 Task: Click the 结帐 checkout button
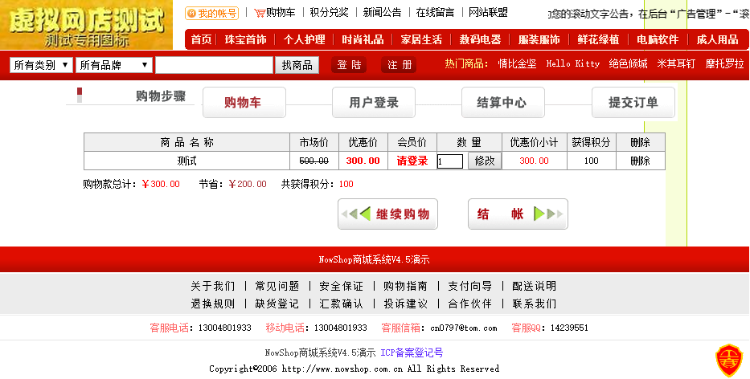point(518,214)
